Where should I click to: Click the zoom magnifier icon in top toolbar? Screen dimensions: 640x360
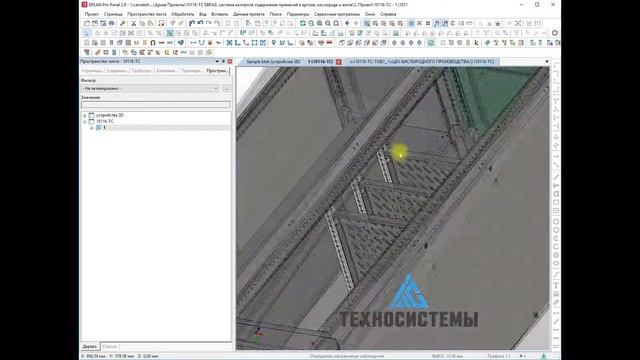320,23
